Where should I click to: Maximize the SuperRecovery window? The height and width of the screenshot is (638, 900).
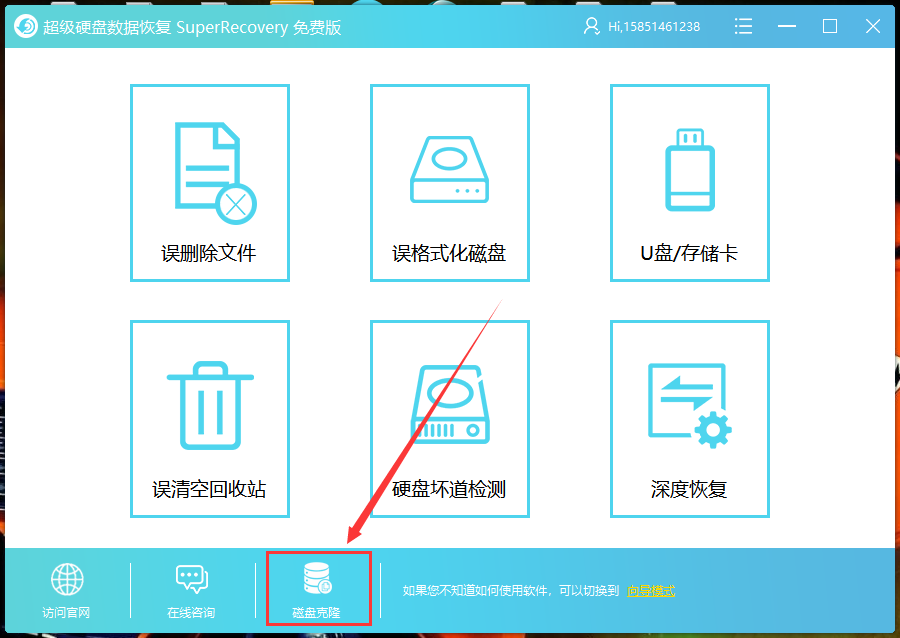829,26
